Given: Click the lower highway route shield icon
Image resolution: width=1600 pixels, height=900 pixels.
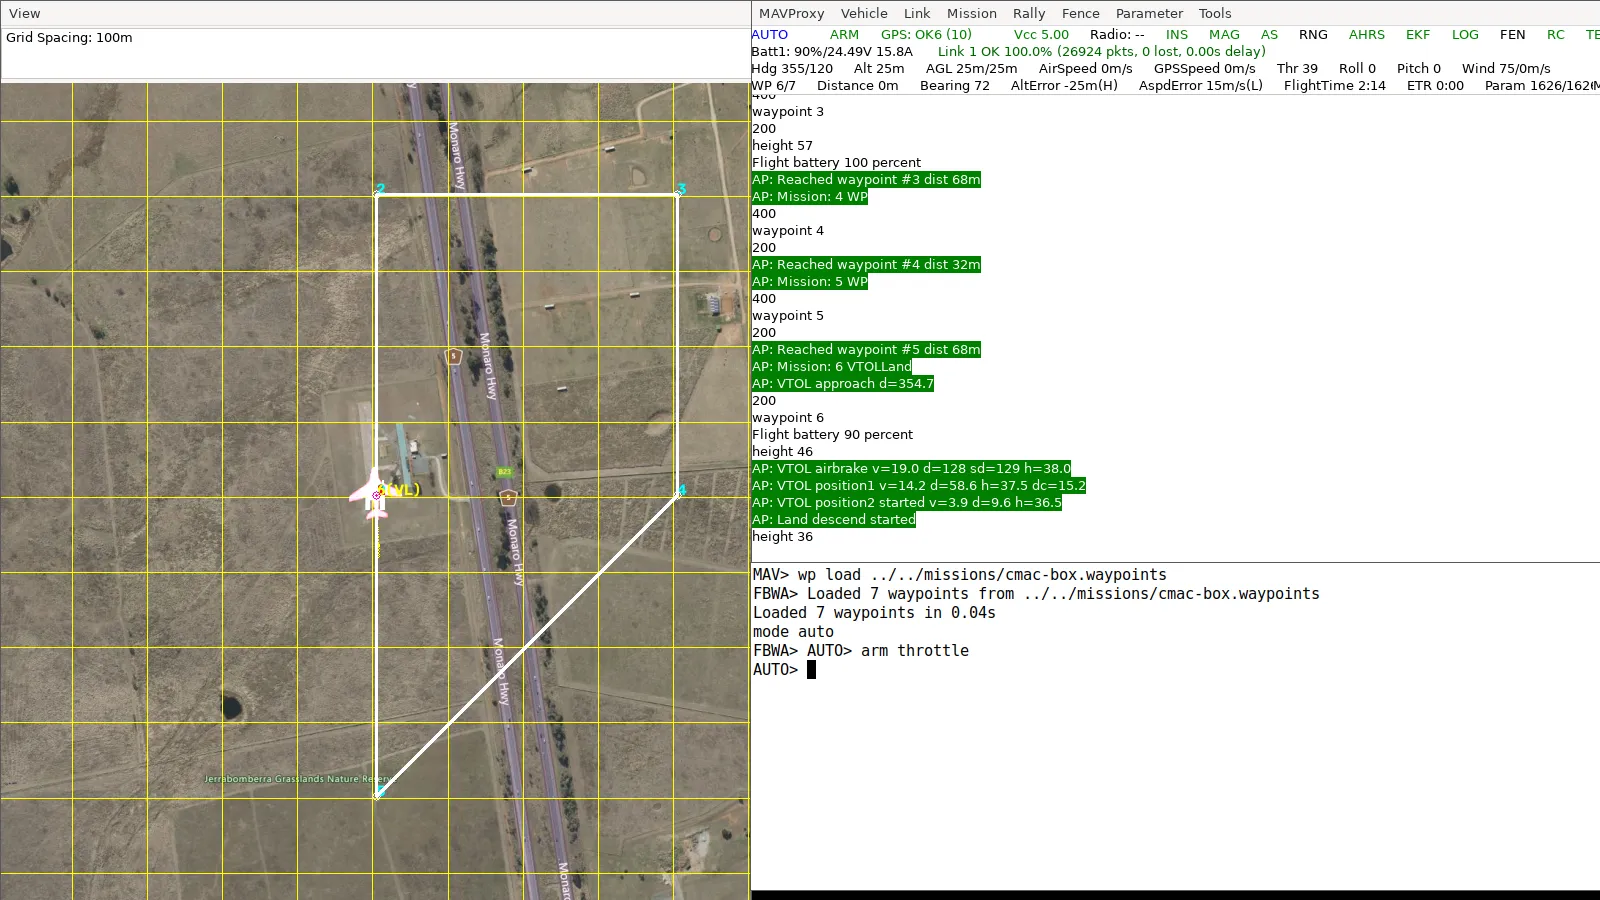Looking at the screenshot, I should (508, 497).
